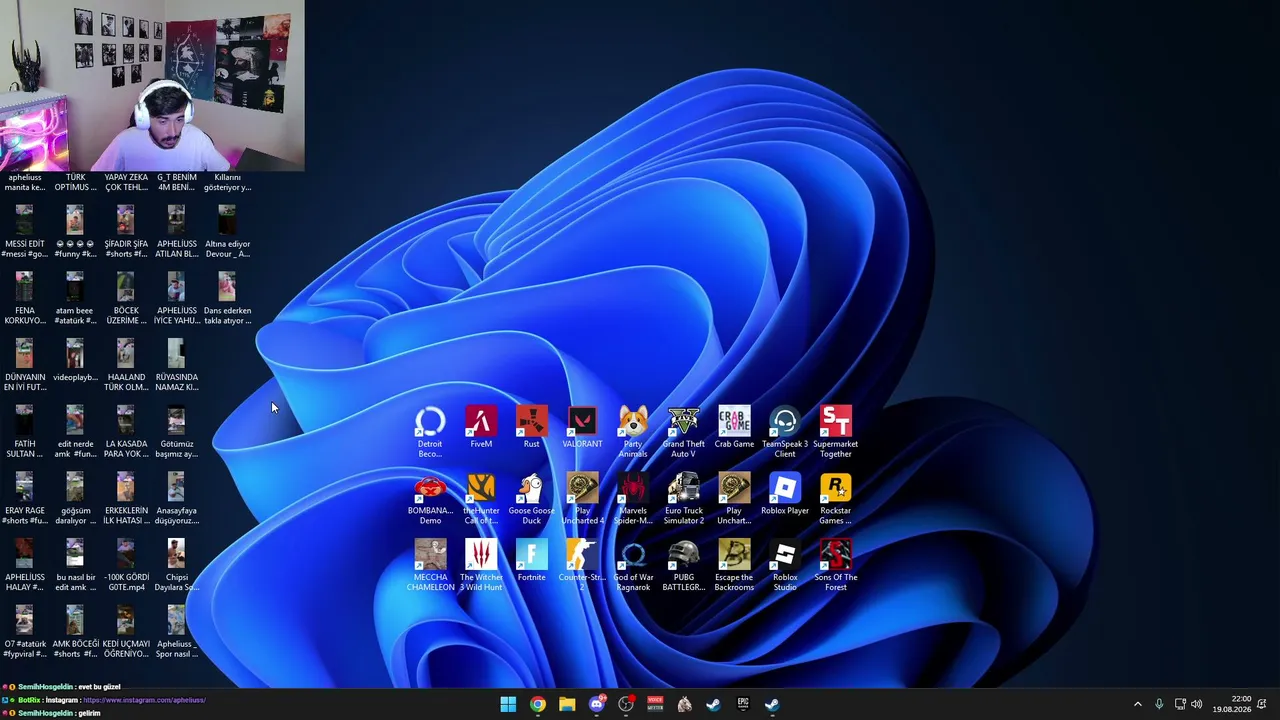The image size is (1280, 720).
Task: Select the APHELIUSS HALAY video file
Action: (x=25, y=567)
